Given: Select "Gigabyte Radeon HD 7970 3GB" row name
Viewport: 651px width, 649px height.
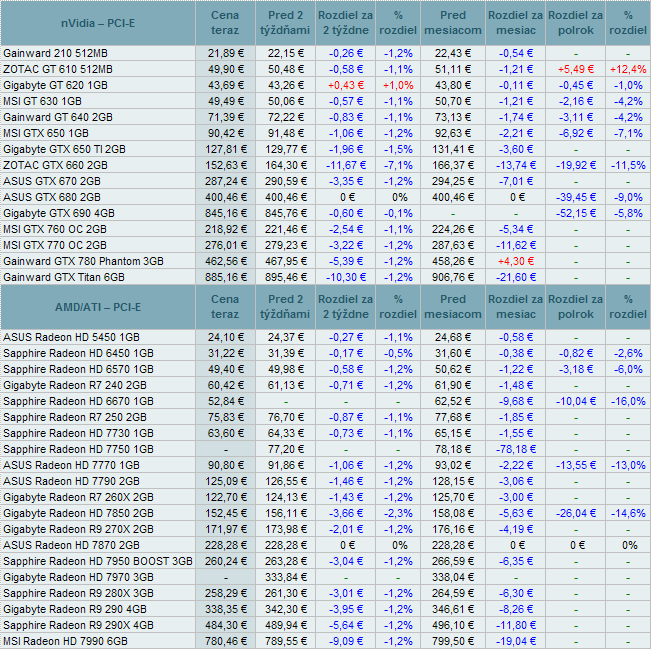Looking at the screenshot, I should point(78,577).
